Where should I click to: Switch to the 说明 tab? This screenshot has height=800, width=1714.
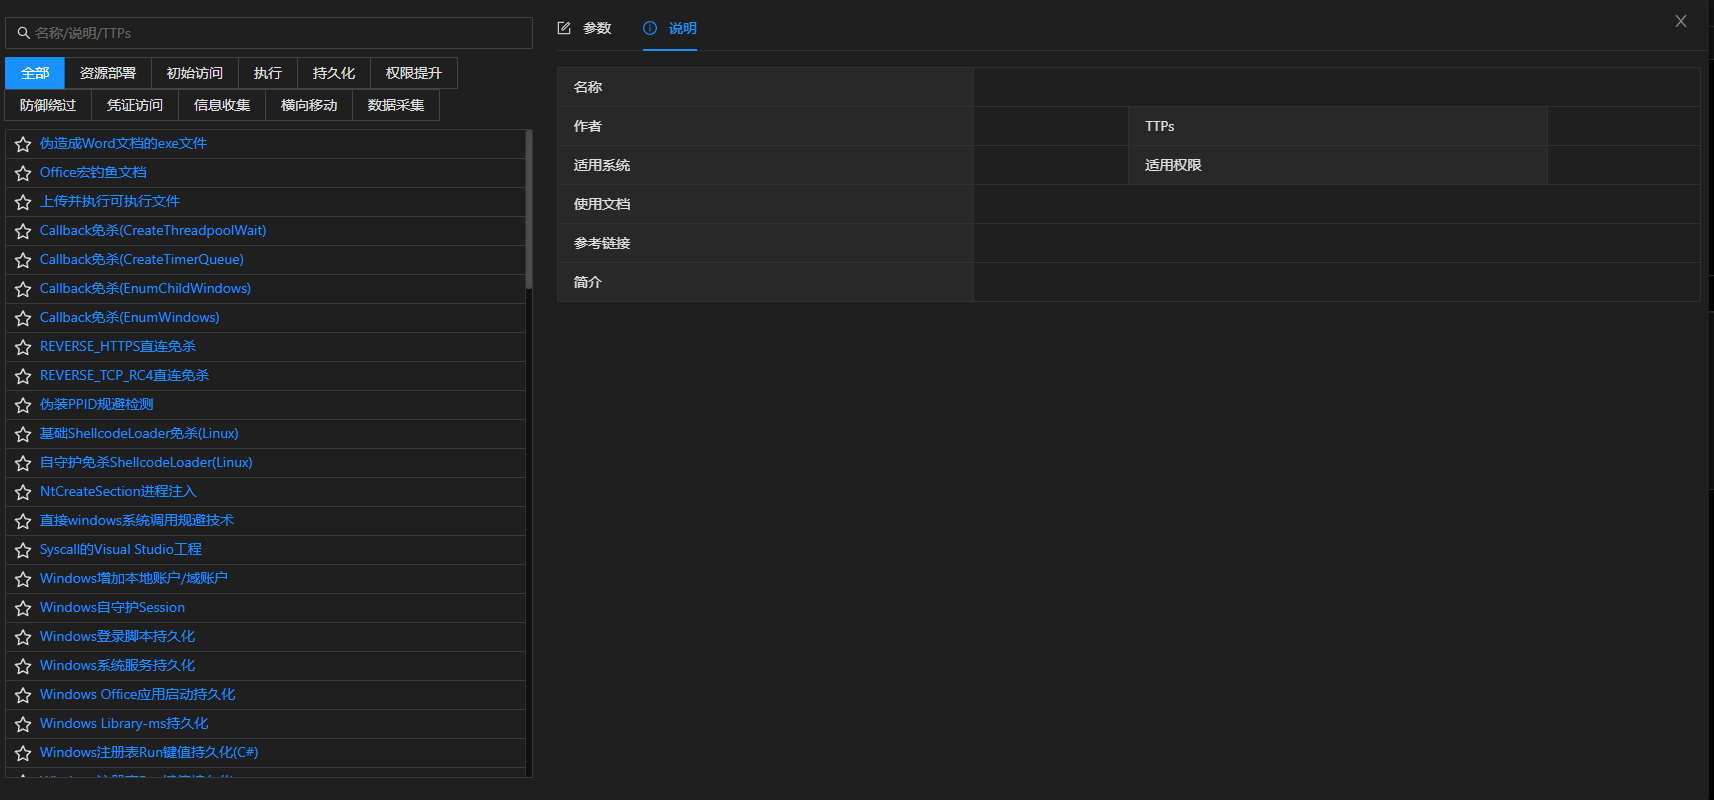coord(670,28)
